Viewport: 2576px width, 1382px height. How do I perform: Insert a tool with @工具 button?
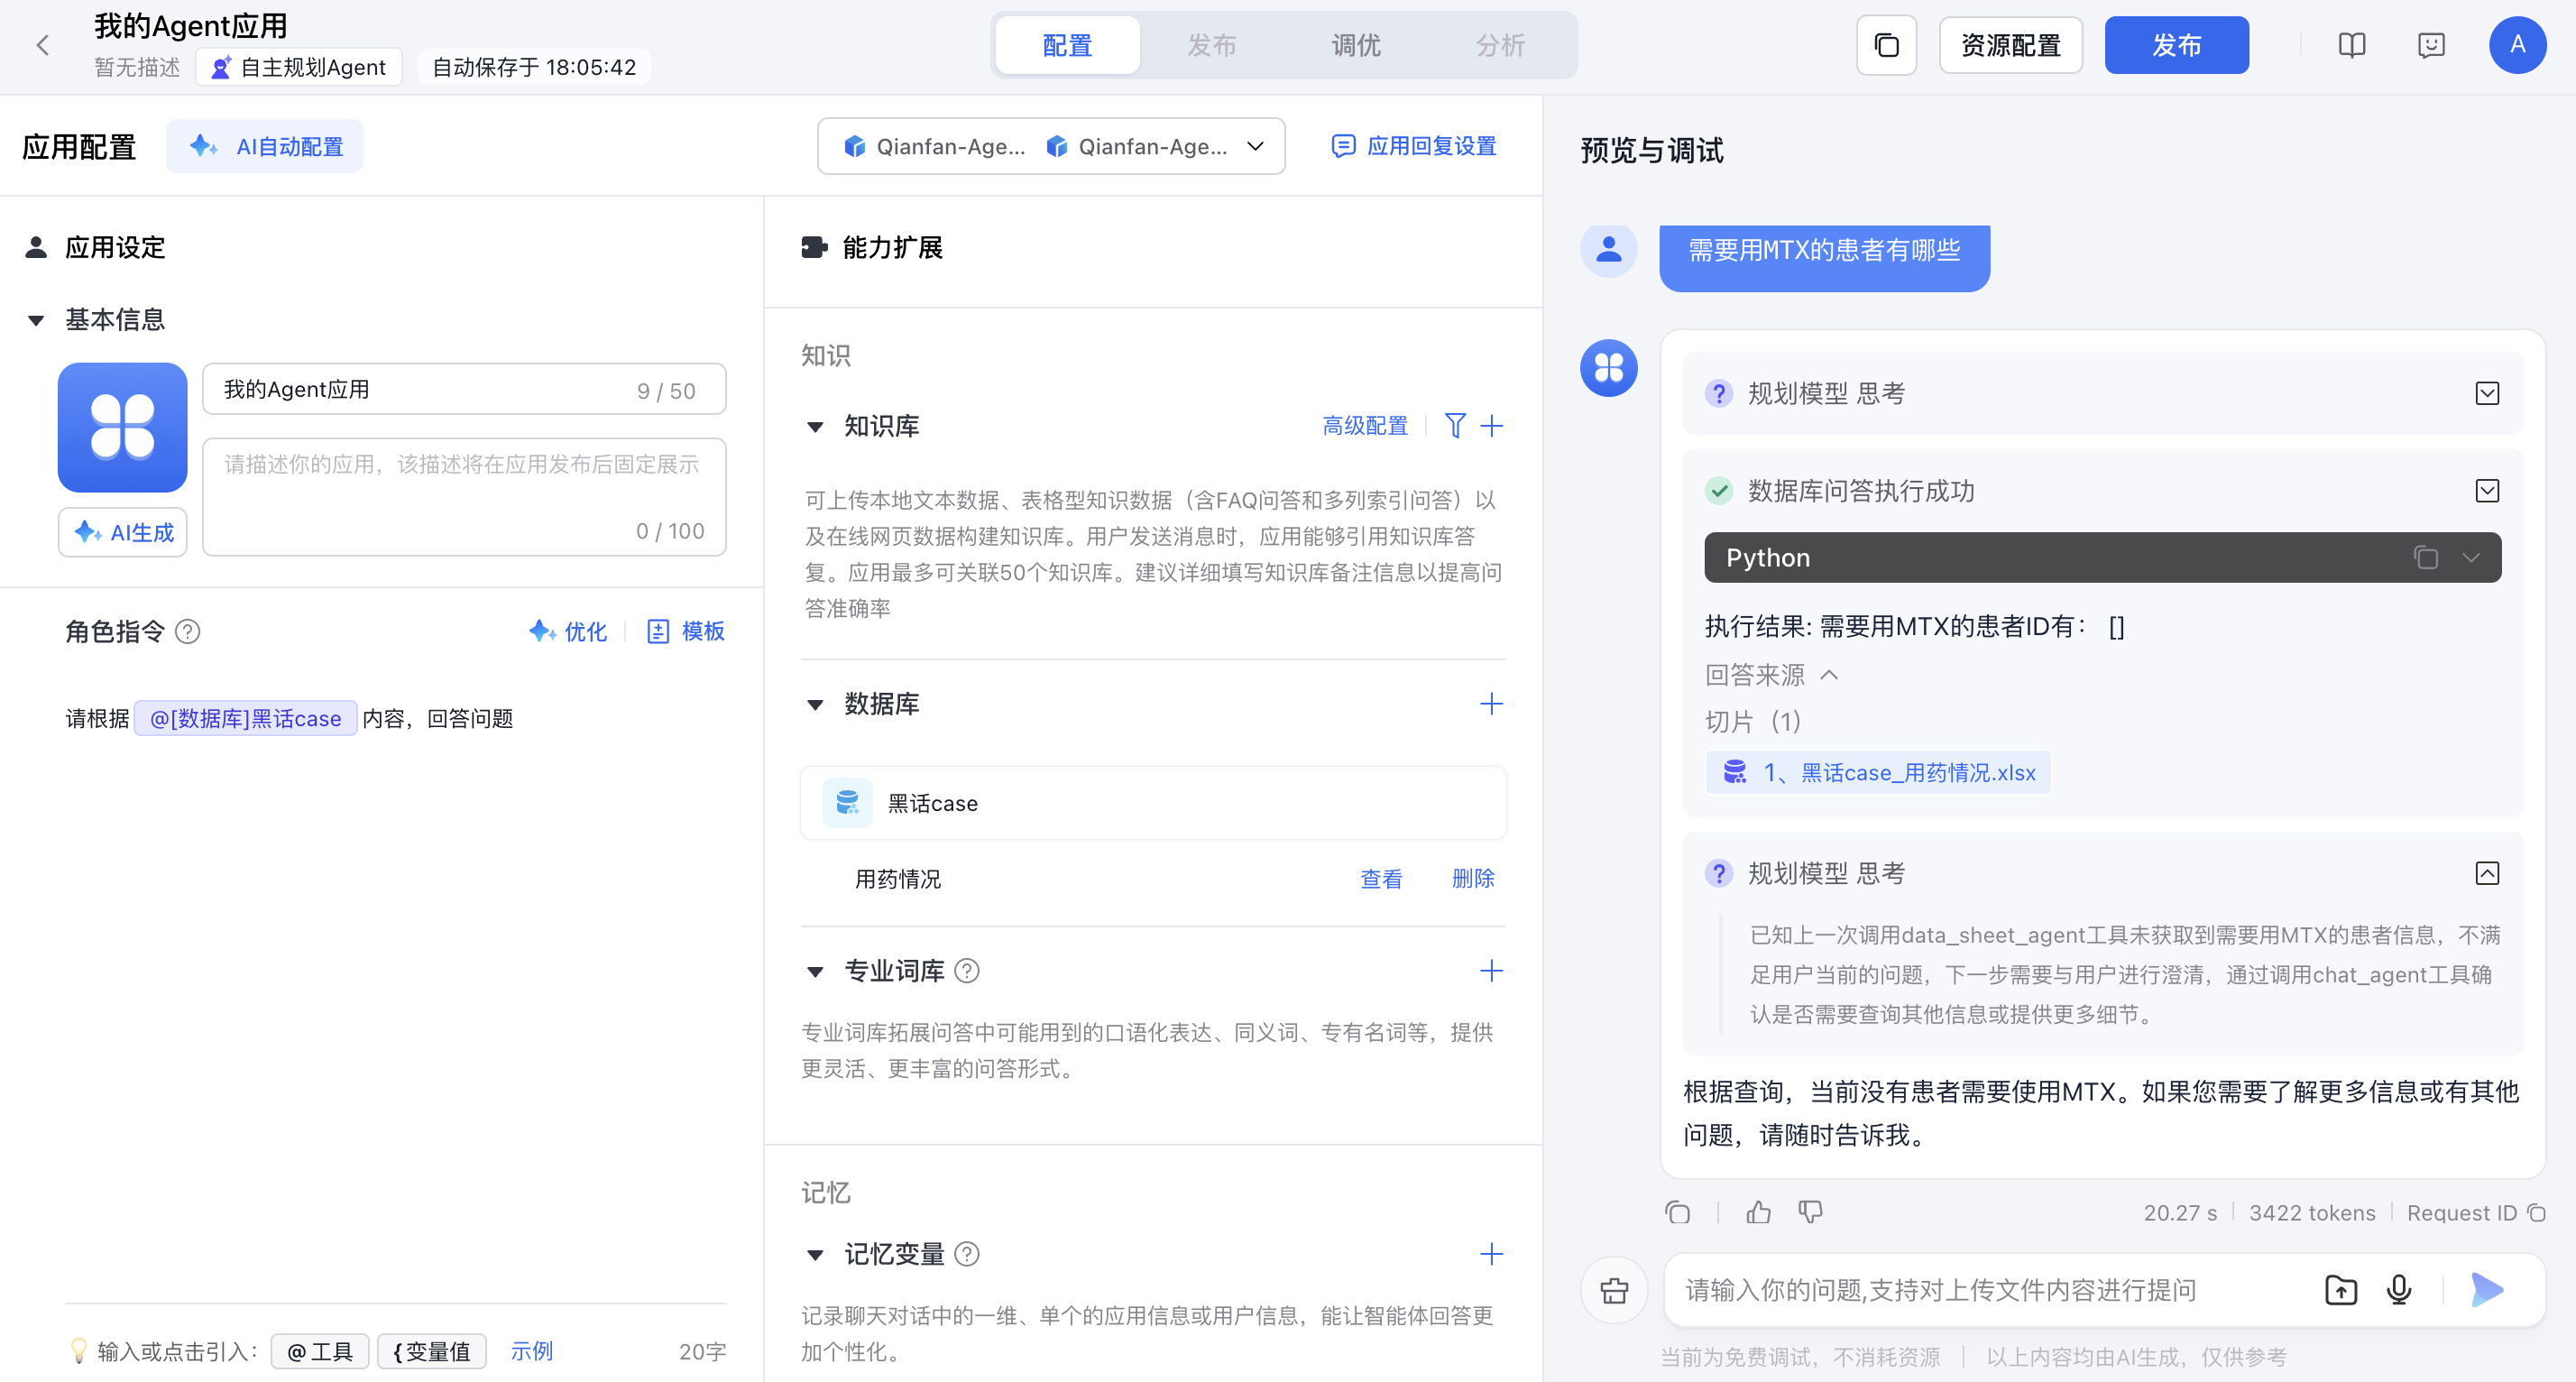(320, 1351)
